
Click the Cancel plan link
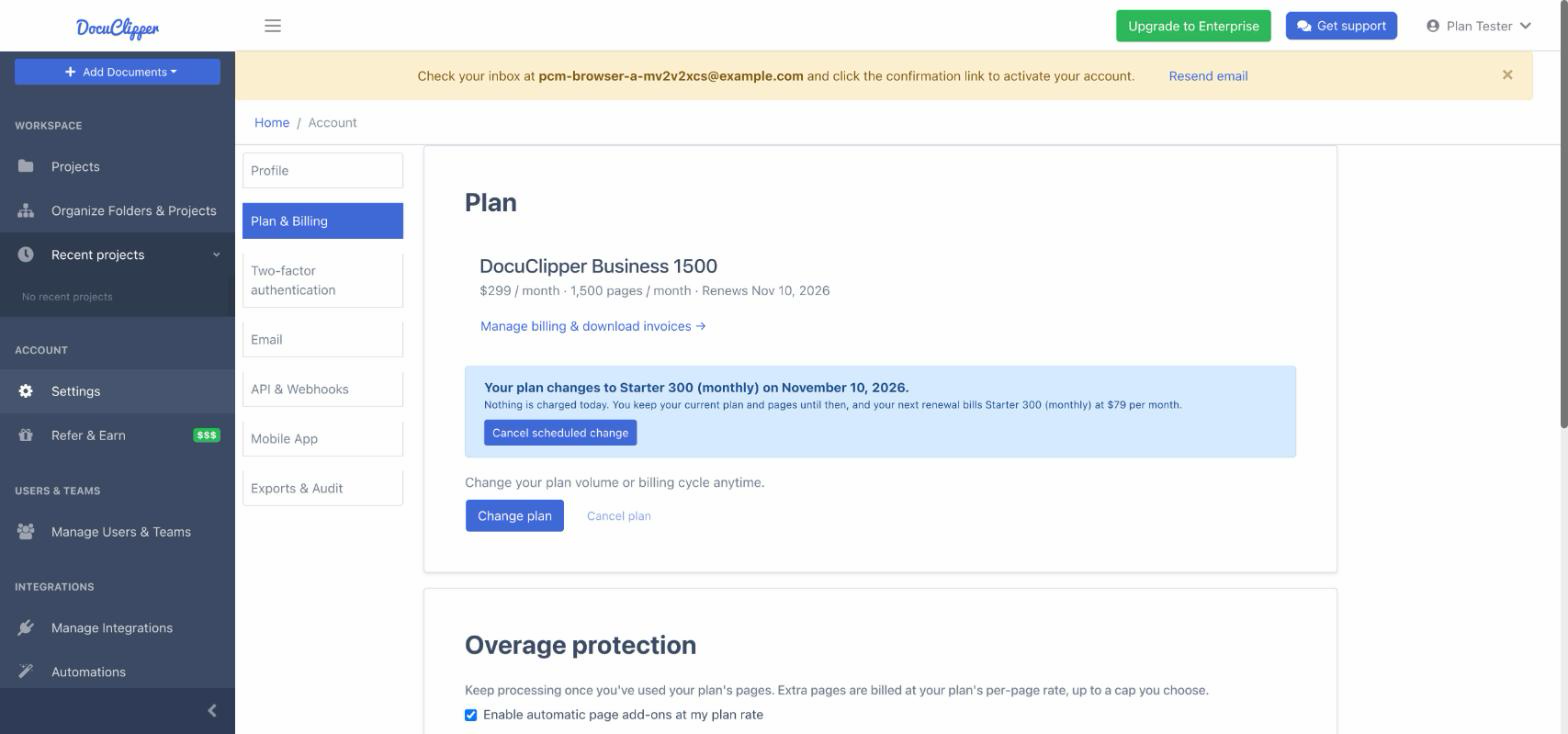618,516
